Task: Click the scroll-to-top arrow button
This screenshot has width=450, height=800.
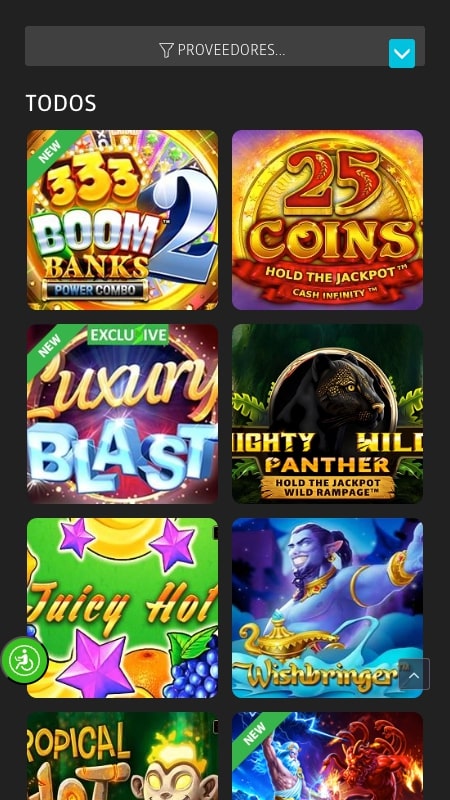Action: click(x=414, y=674)
